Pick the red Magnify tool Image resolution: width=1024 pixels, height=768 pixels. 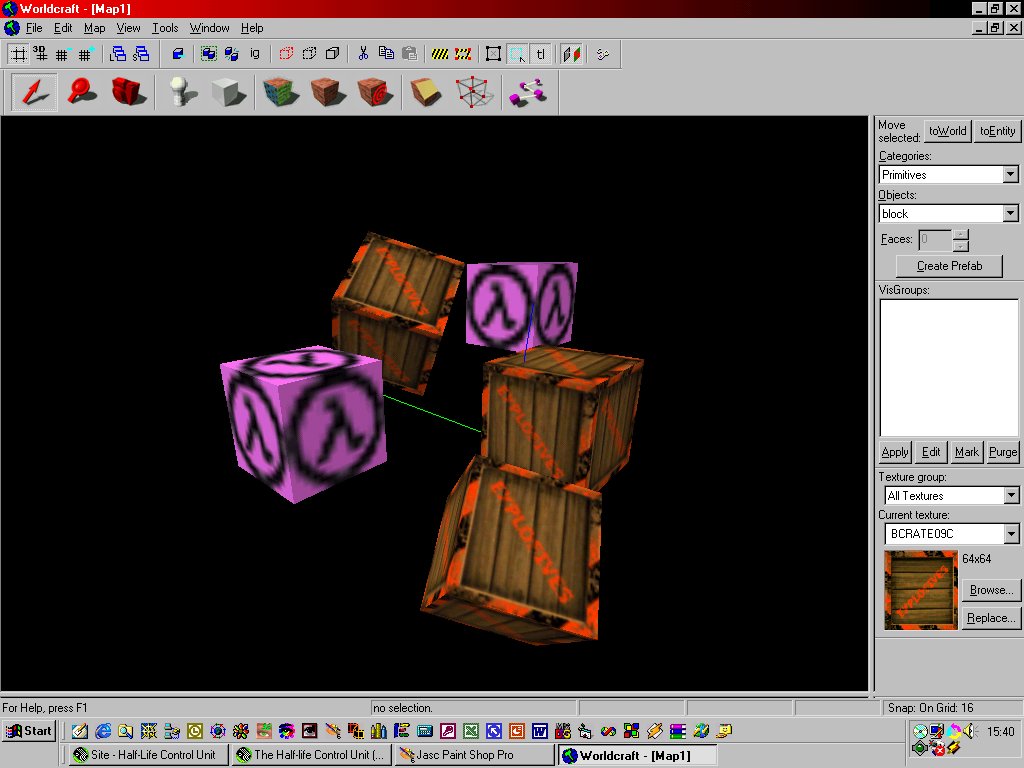[x=81, y=92]
